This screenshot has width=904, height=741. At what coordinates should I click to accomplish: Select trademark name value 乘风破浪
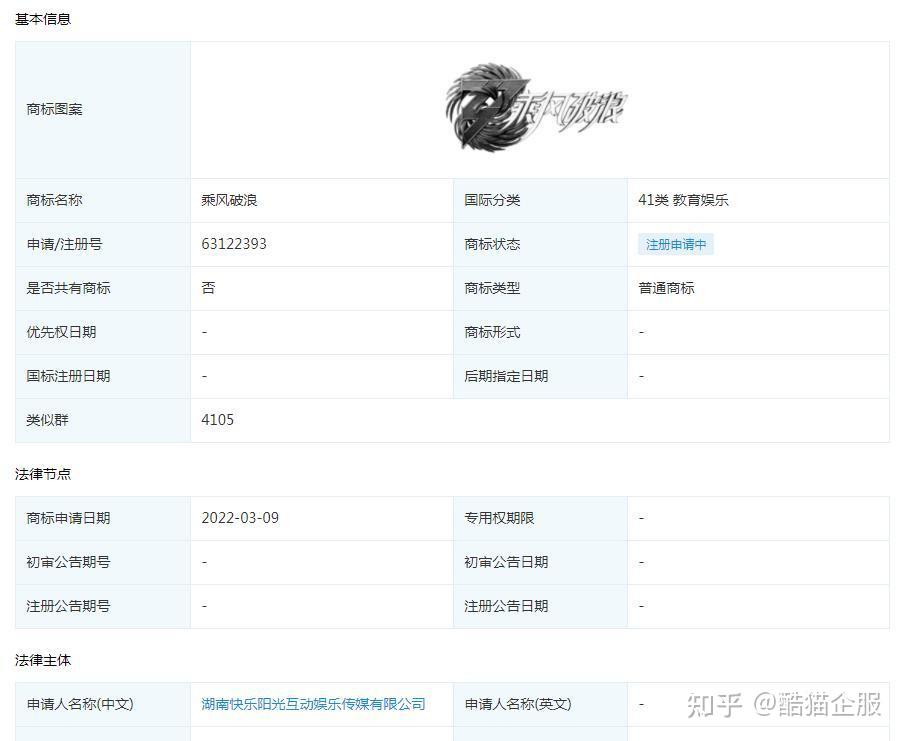[x=229, y=200]
